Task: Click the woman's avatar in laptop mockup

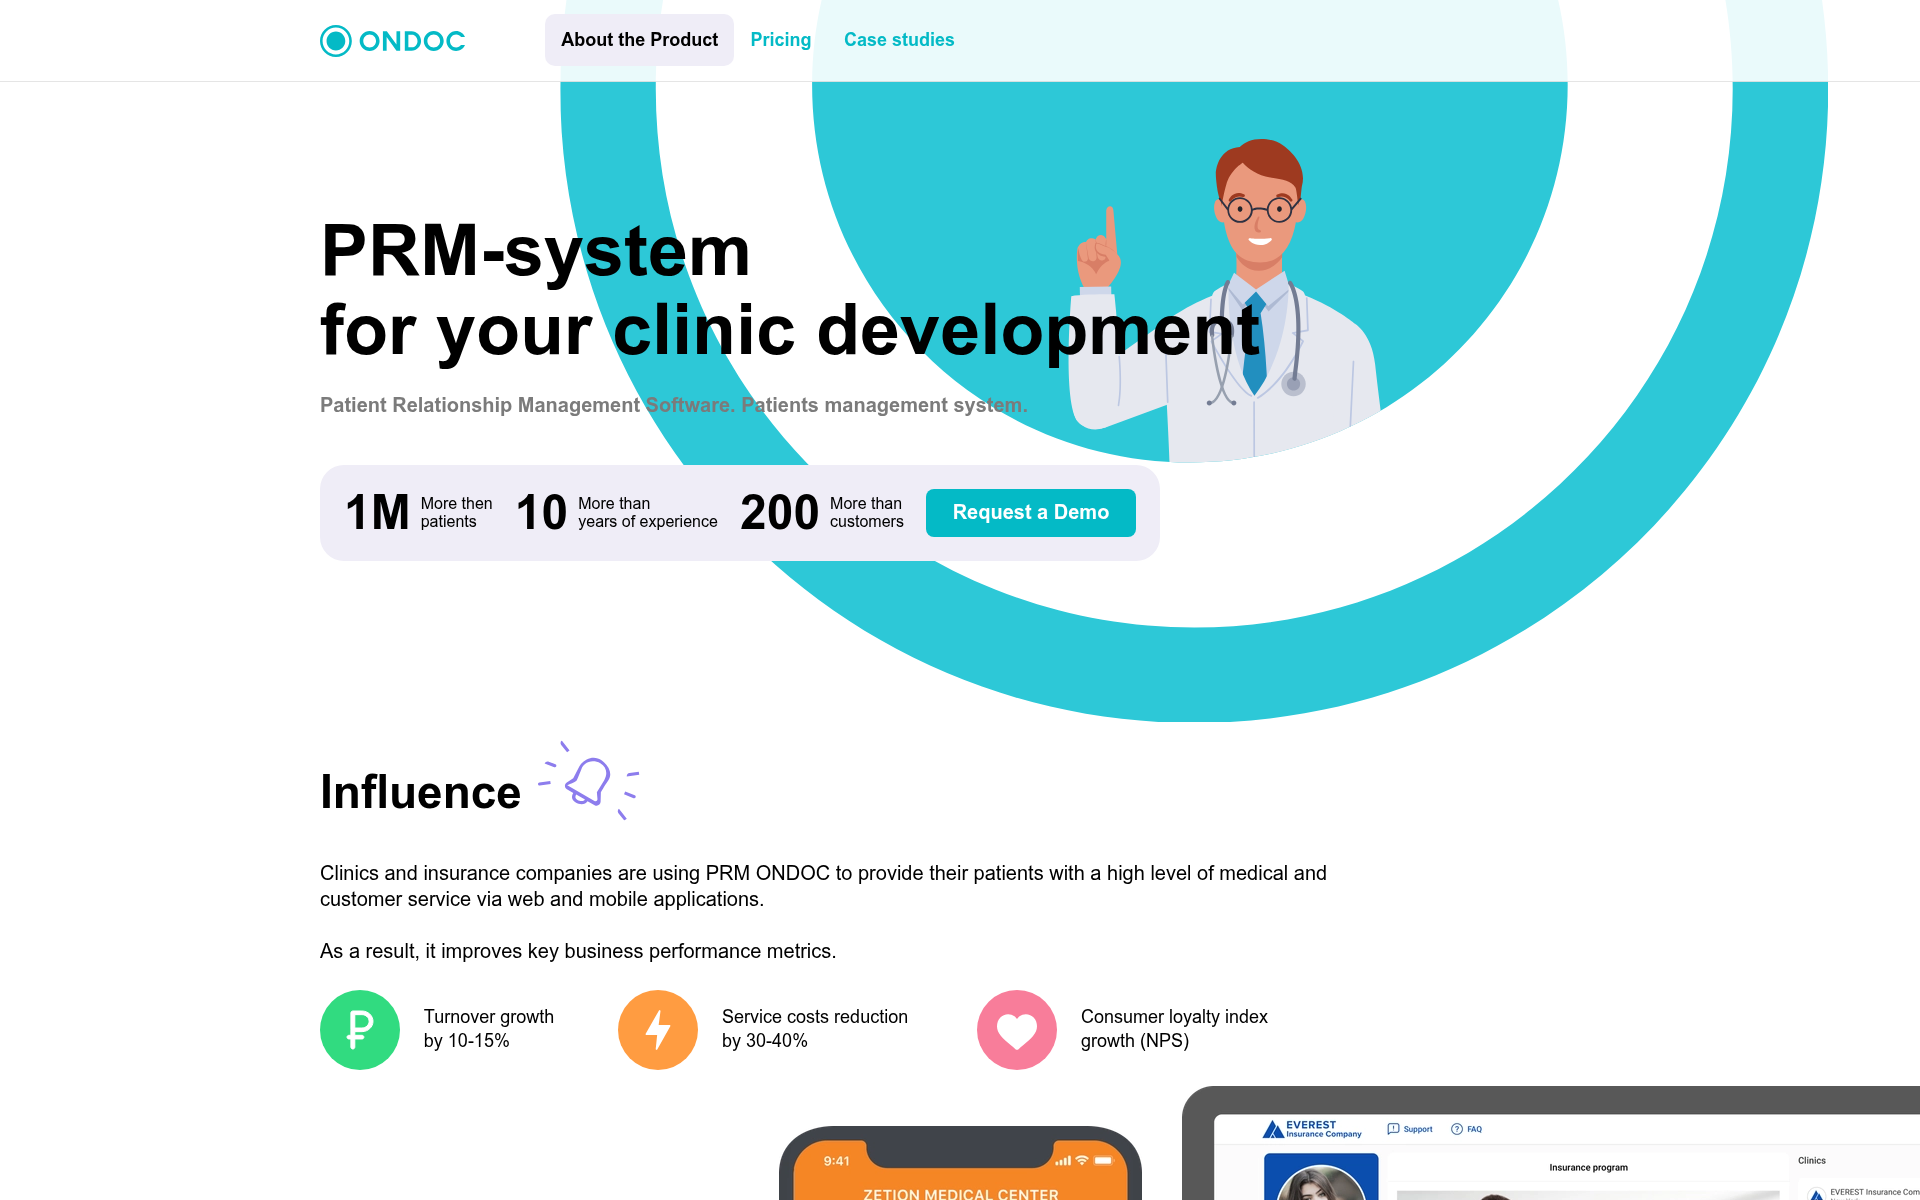Action: point(1321,1183)
